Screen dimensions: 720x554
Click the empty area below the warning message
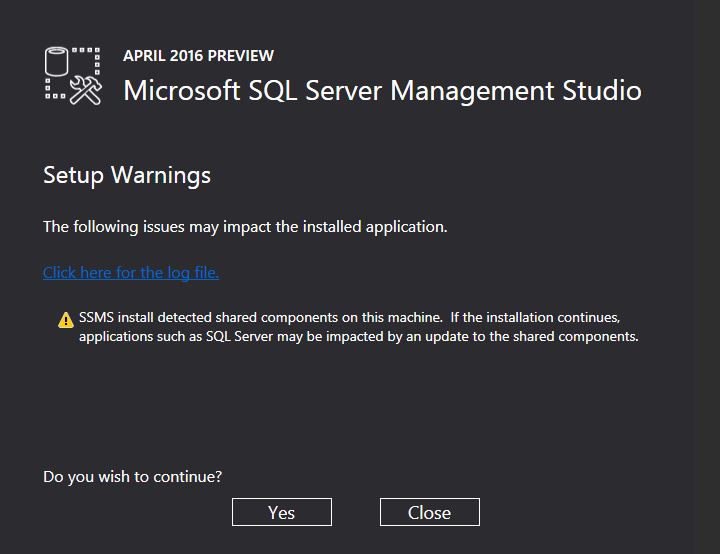point(360,400)
